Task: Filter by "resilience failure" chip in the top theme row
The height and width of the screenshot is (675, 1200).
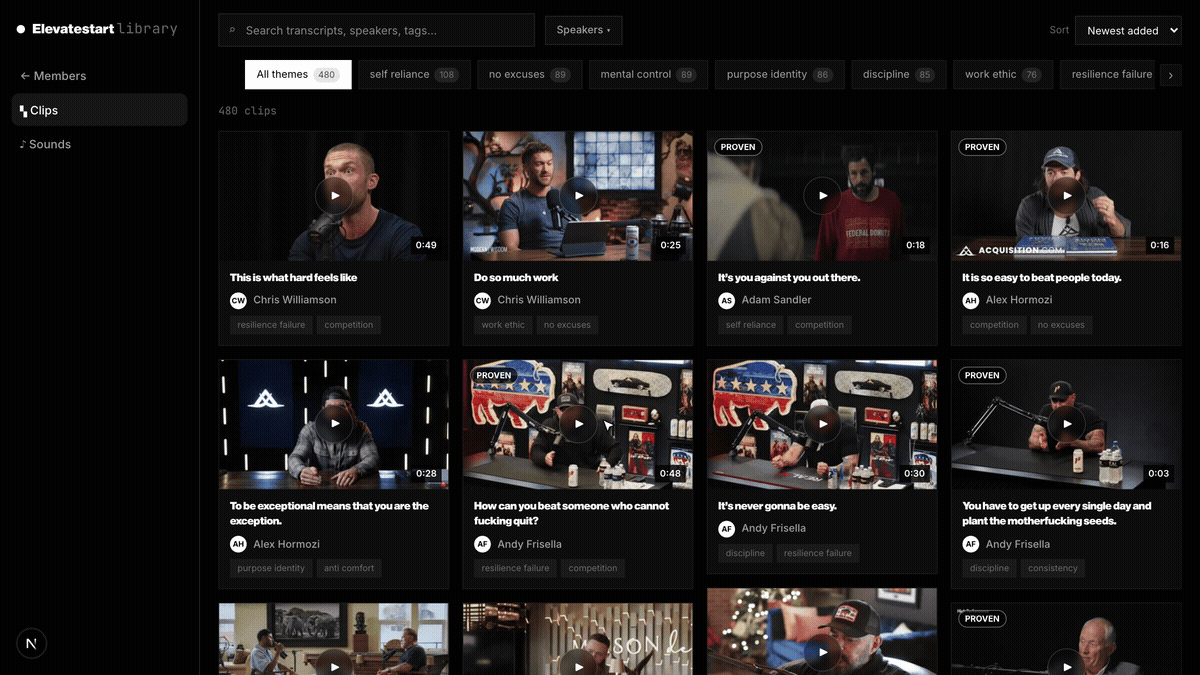Action: pos(1109,74)
